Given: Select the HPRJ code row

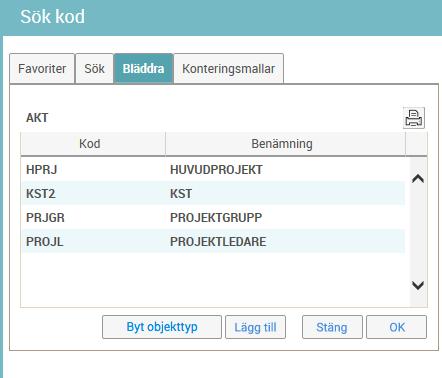Looking at the screenshot, I should point(213,170).
